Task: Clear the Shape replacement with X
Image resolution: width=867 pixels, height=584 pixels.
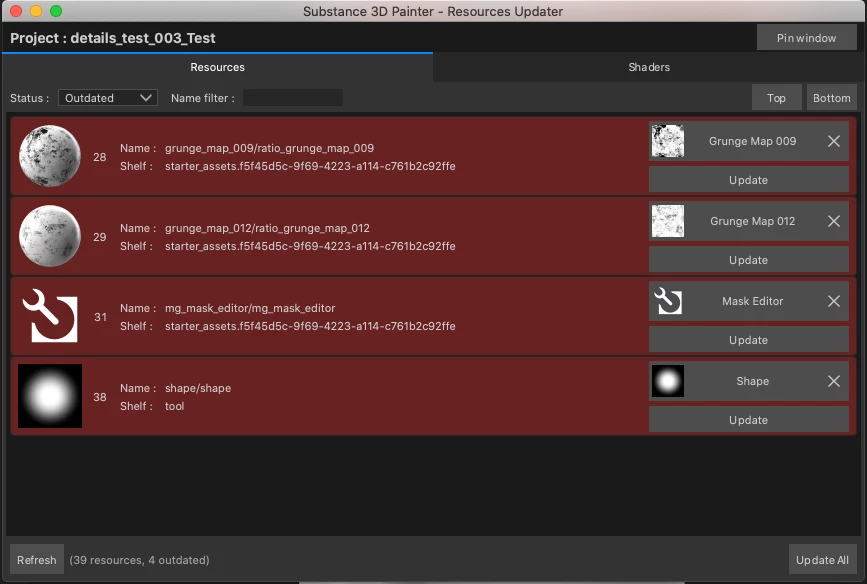Action: [x=834, y=381]
